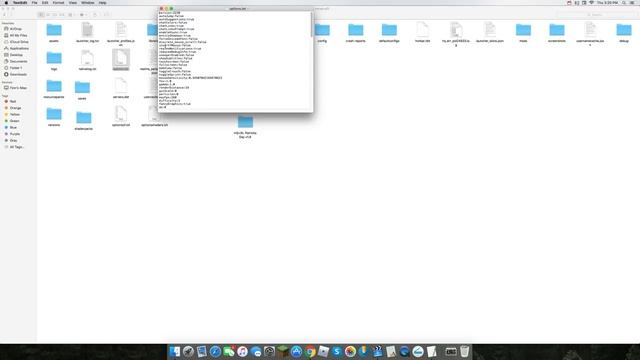Open iCloud Drive in sidebar
The width and height of the screenshot is (640, 360).
19,42
